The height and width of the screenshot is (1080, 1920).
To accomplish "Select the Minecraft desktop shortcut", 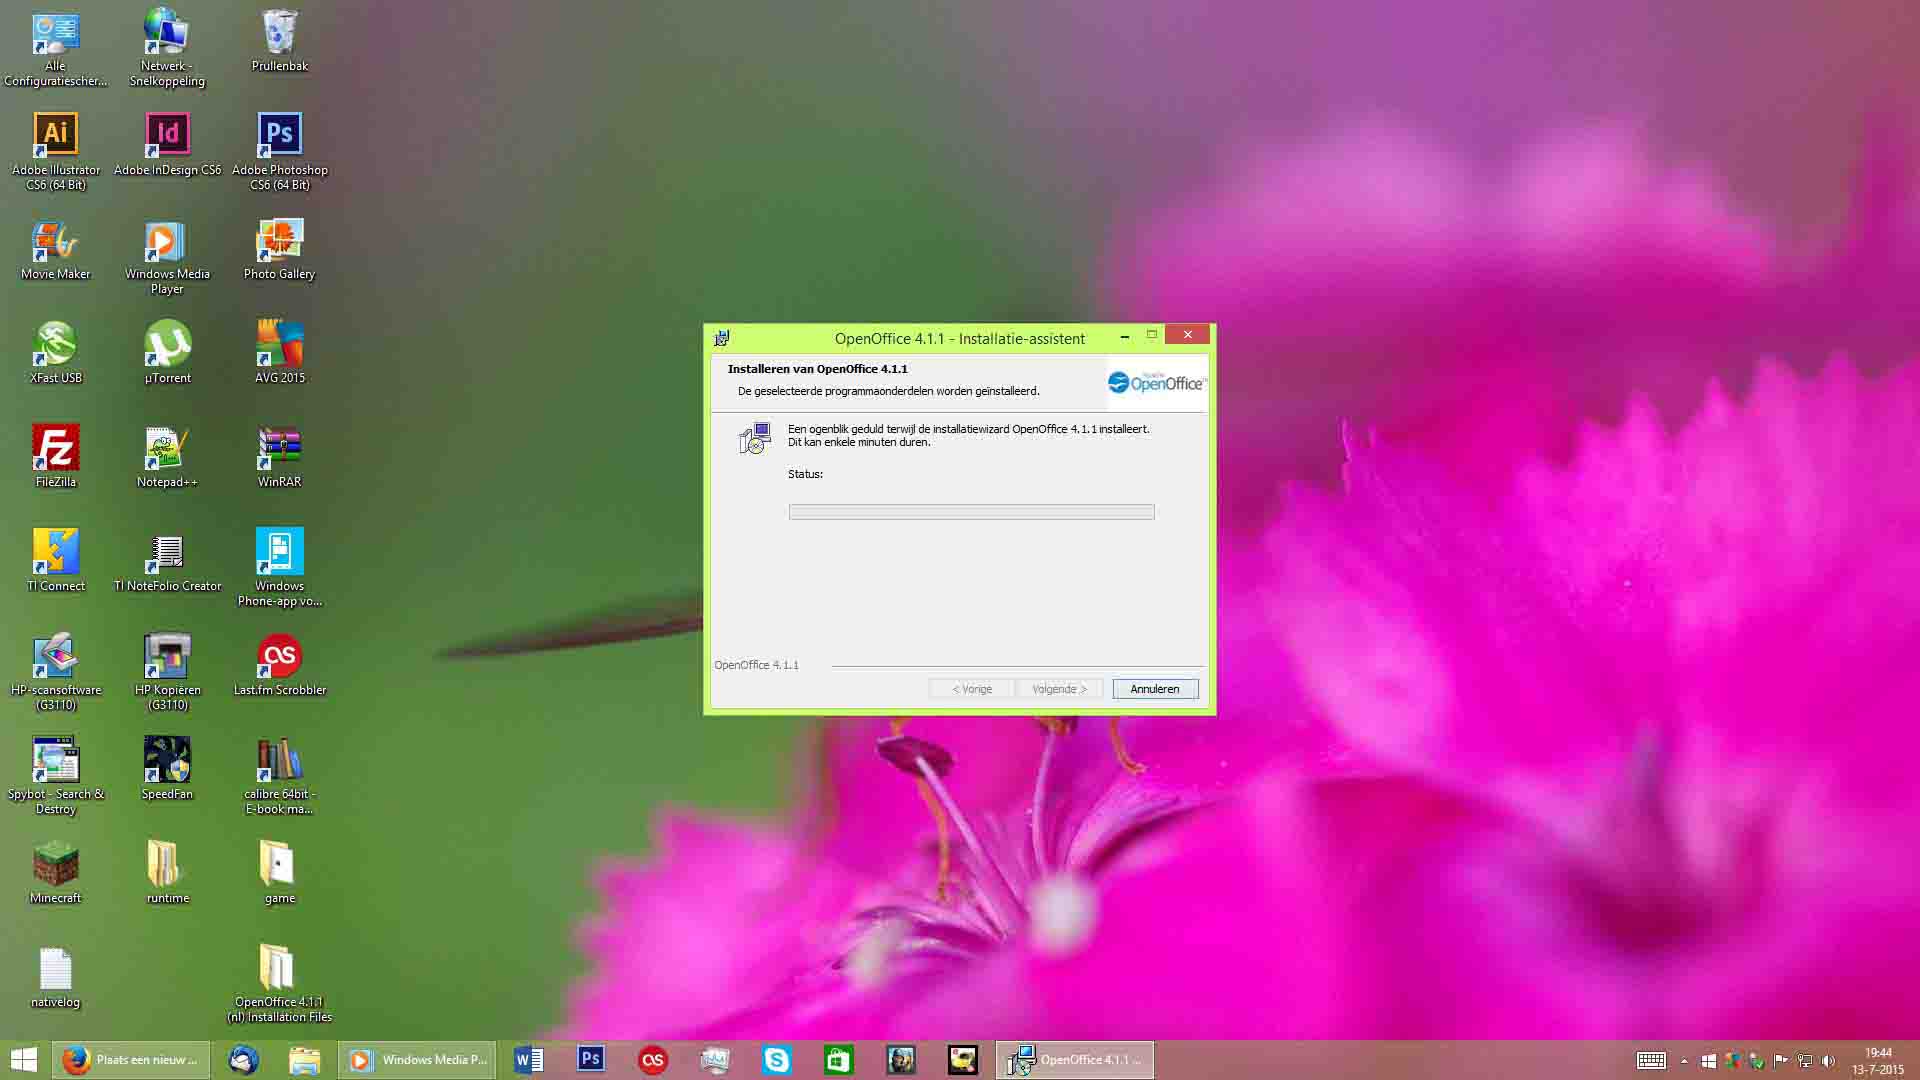I will click(x=55, y=864).
